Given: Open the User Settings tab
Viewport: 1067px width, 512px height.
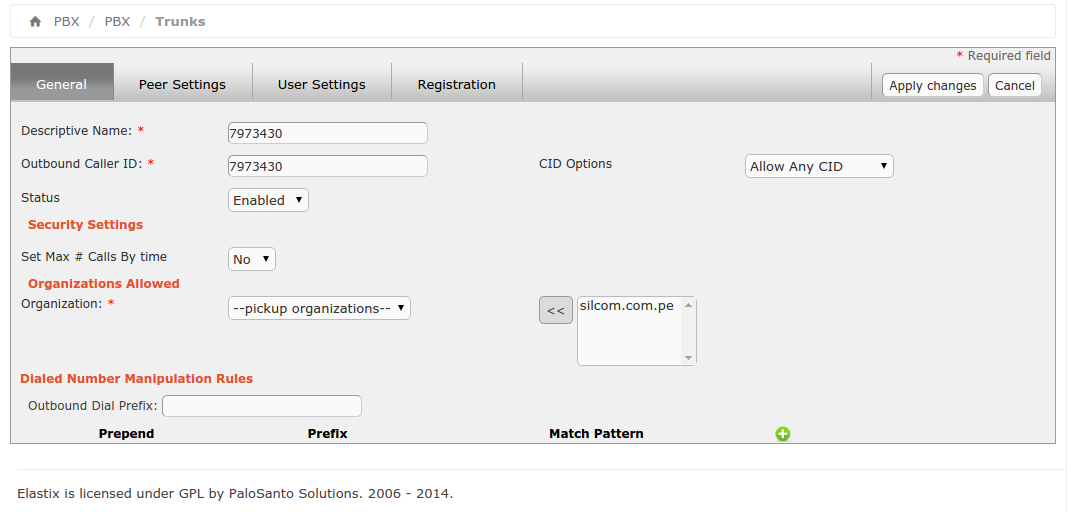Looking at the screenshot, I should [x=321, y=85].
